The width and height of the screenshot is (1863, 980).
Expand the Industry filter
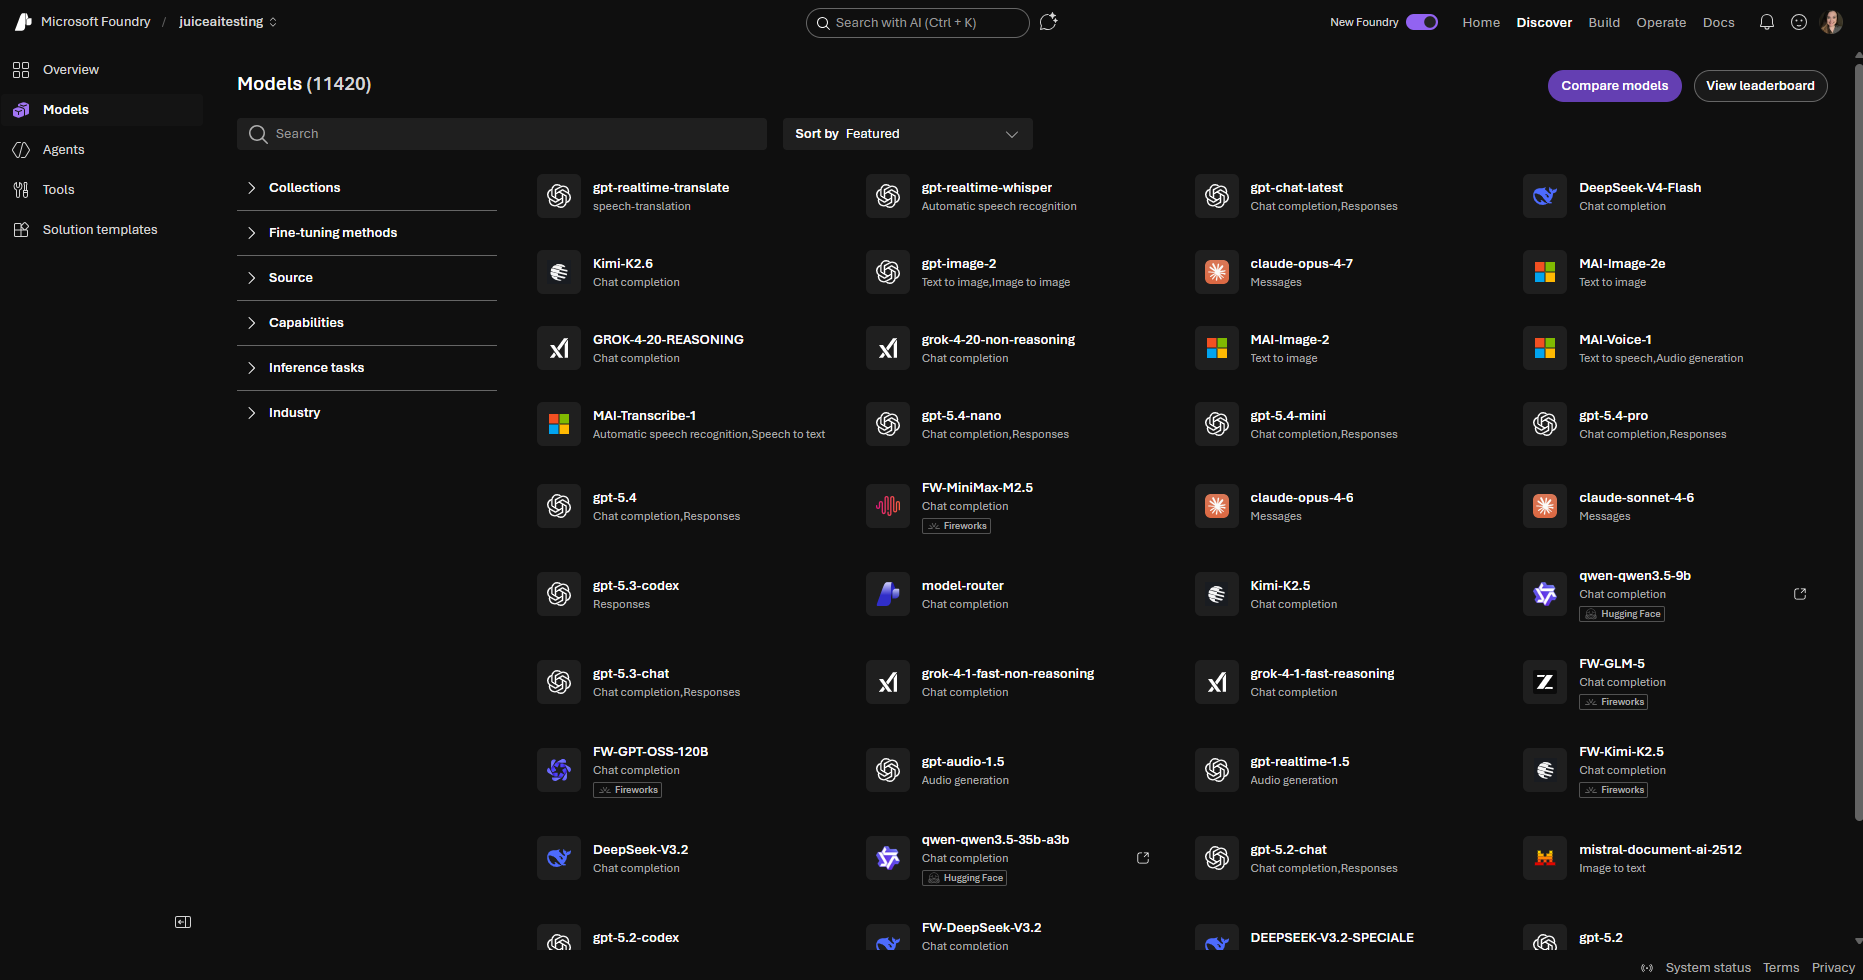pos(367,413)
